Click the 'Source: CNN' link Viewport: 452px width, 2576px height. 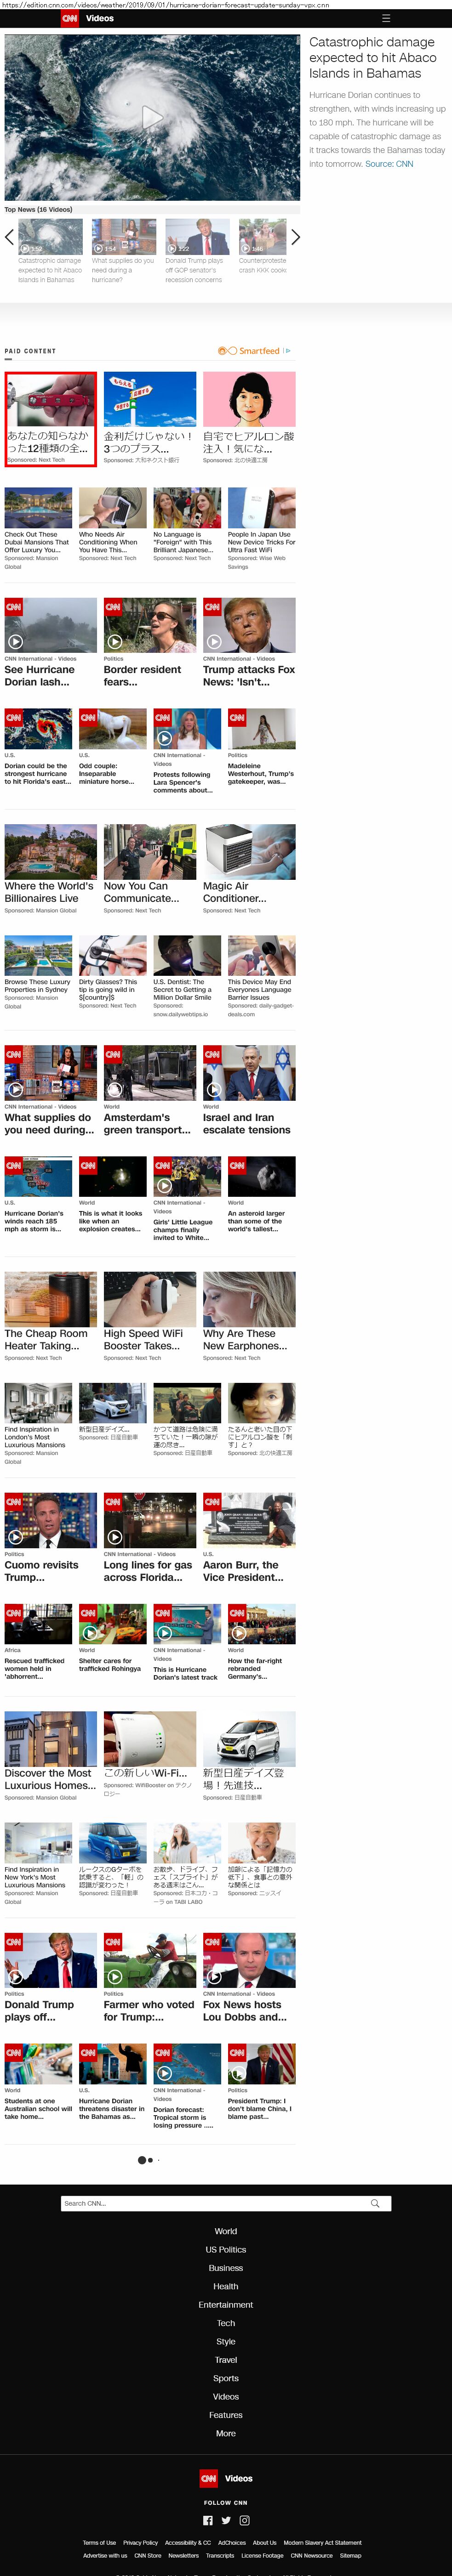pos(389,164)
